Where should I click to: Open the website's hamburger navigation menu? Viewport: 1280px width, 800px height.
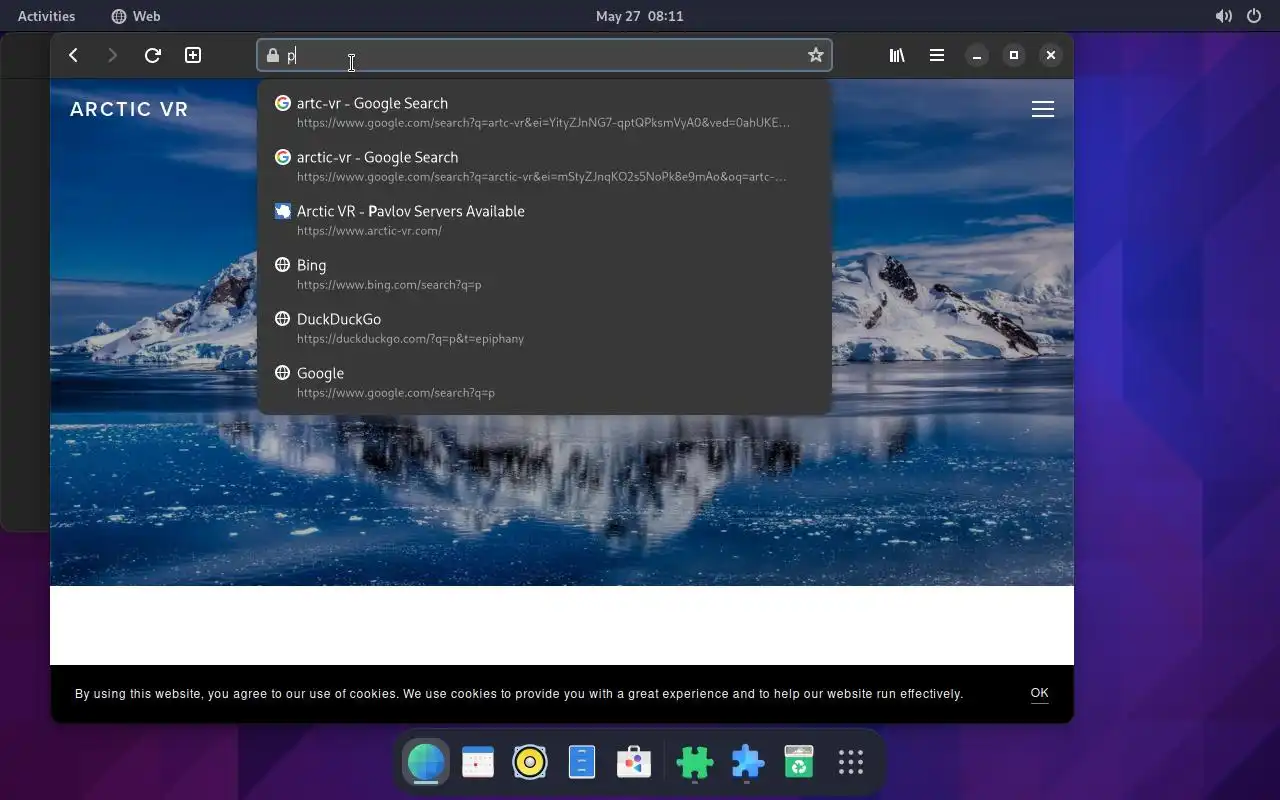click(x=1043, y=109)
